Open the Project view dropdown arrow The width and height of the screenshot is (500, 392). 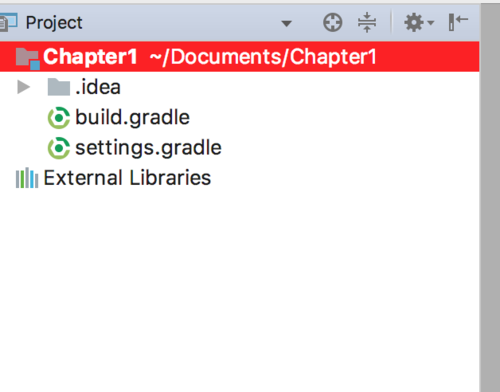(x=286, y=23)
